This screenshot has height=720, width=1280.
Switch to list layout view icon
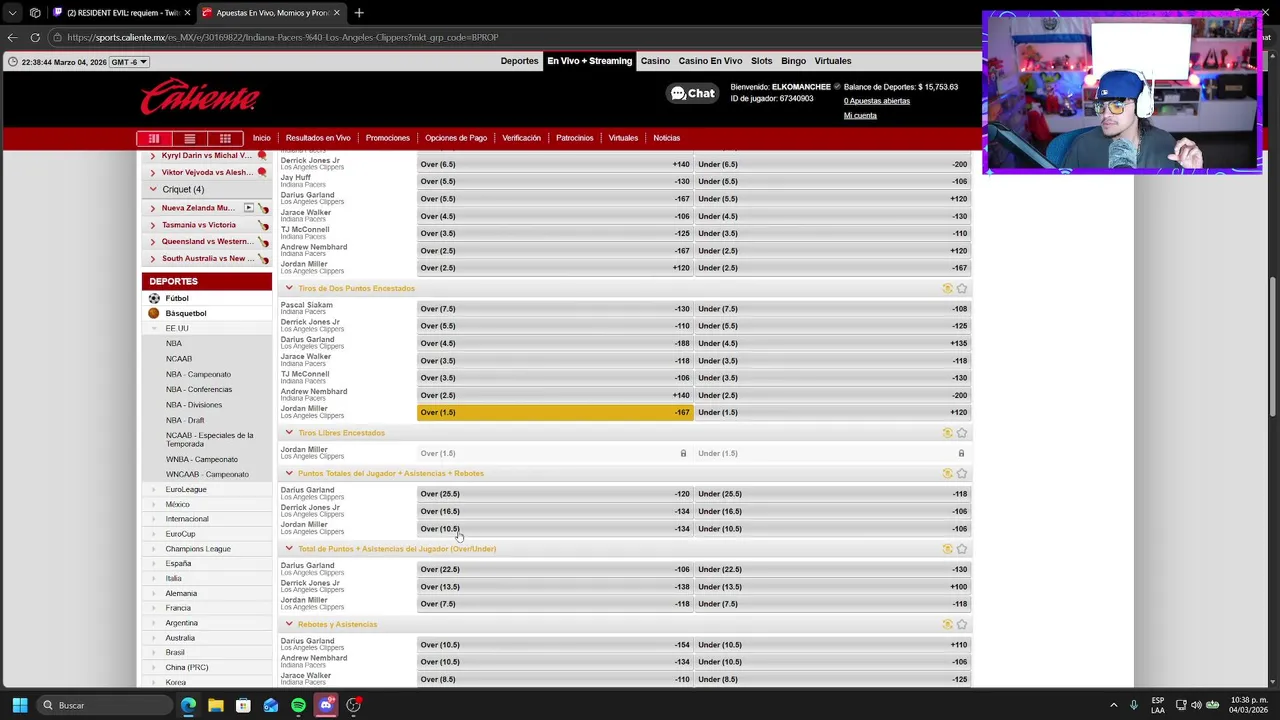click(189, 138)
